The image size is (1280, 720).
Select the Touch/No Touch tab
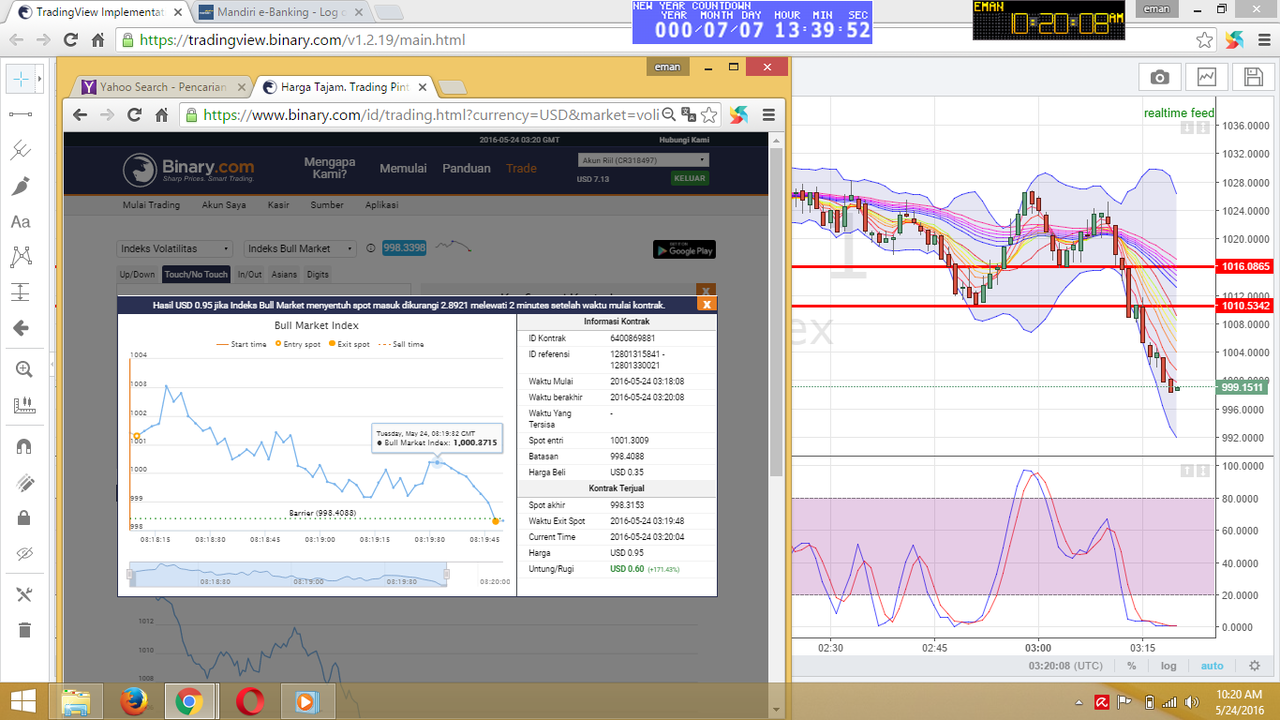click(x=196, y=274)
